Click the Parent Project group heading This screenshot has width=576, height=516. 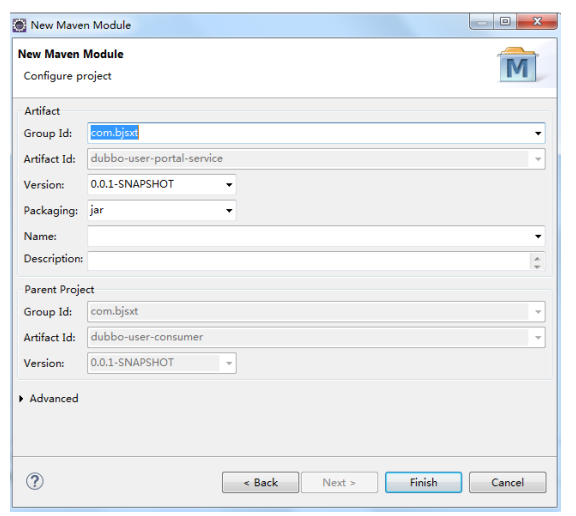pyautogui.click(x=59, y=290)
